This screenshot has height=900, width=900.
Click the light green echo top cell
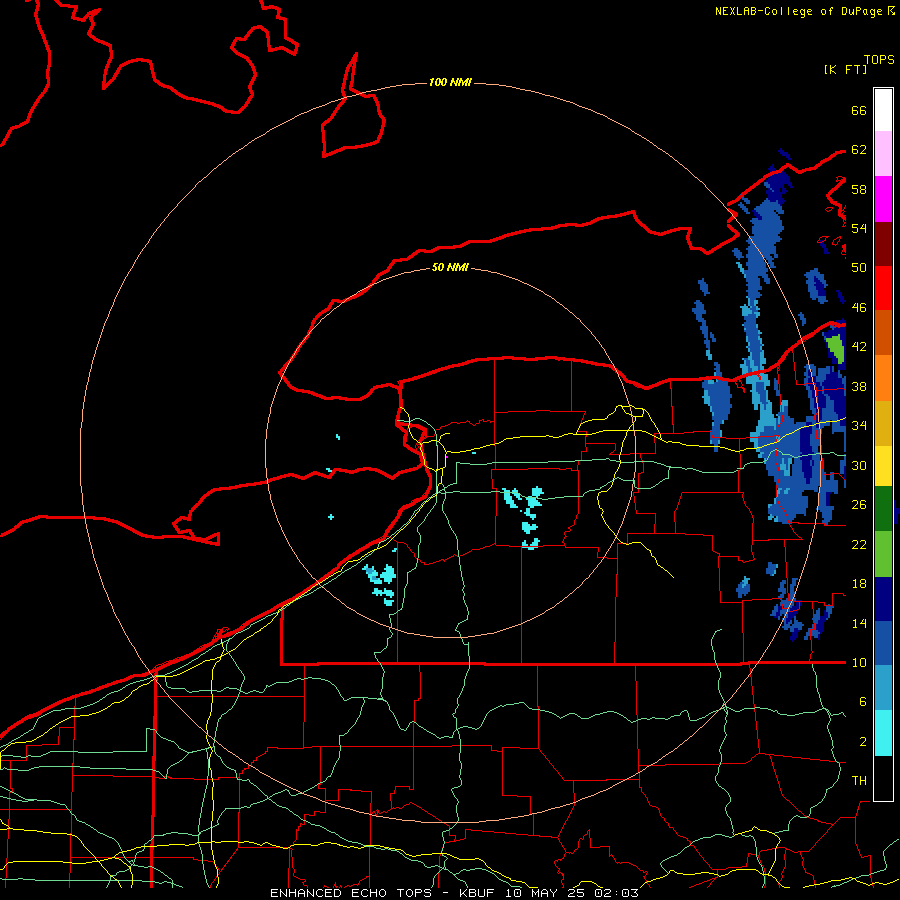[836, 347]
